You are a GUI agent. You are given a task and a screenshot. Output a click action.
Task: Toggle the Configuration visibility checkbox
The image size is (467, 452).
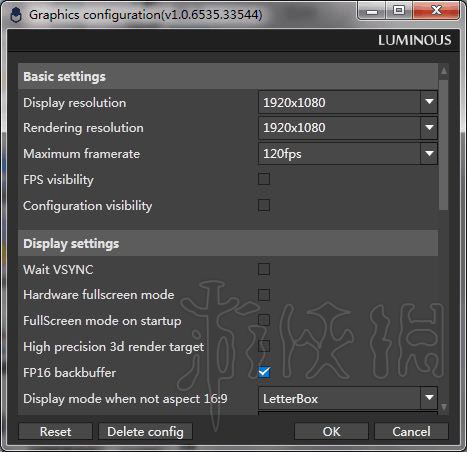pyautogui.click(x=264, y=205)
